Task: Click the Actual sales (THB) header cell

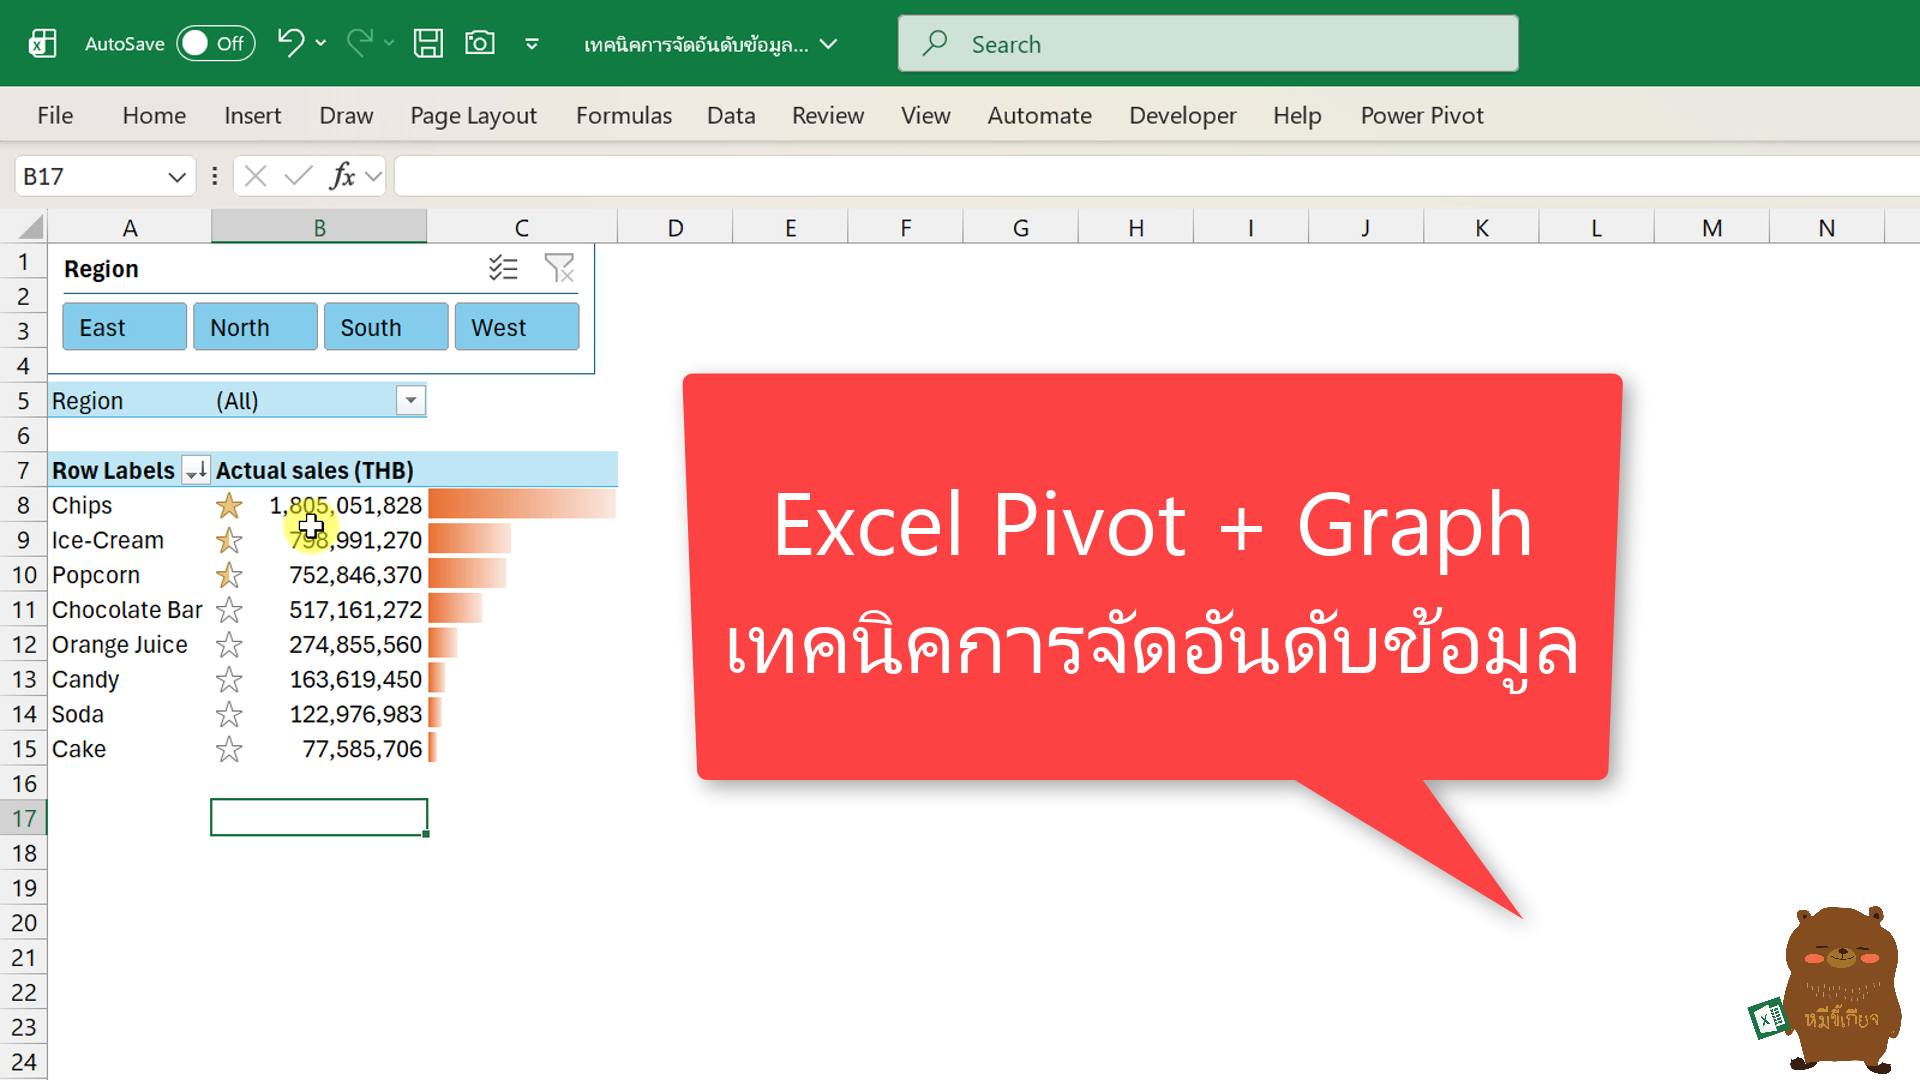Action: [x=315, y=470]
